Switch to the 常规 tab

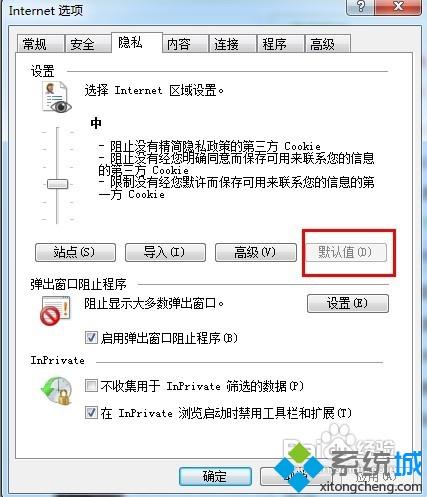tap(40, 44)
